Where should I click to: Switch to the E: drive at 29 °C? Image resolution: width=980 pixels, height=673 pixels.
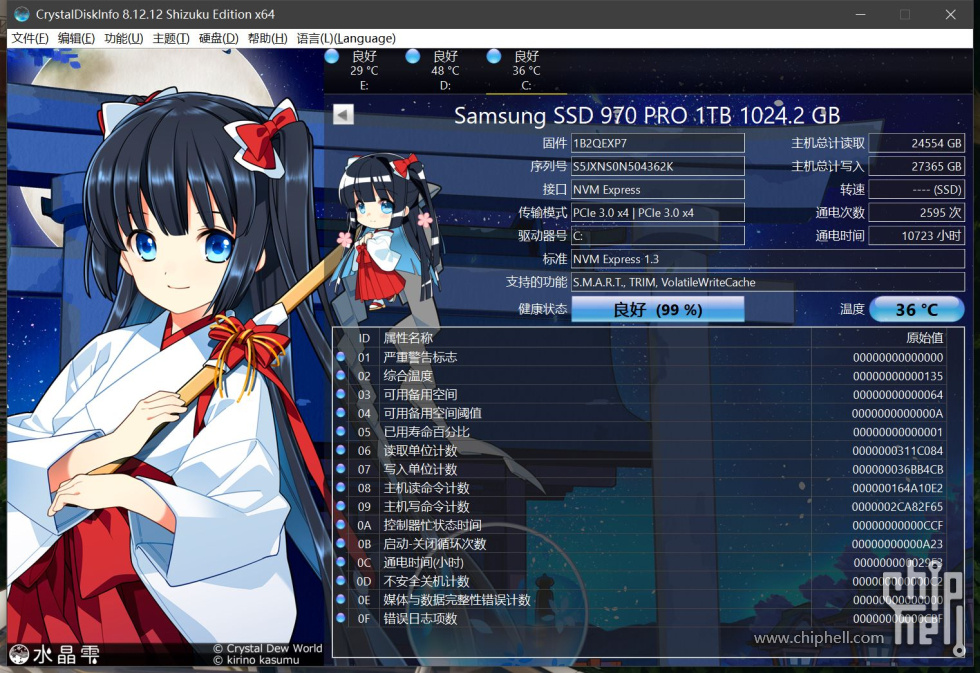[x=364, y=71]
